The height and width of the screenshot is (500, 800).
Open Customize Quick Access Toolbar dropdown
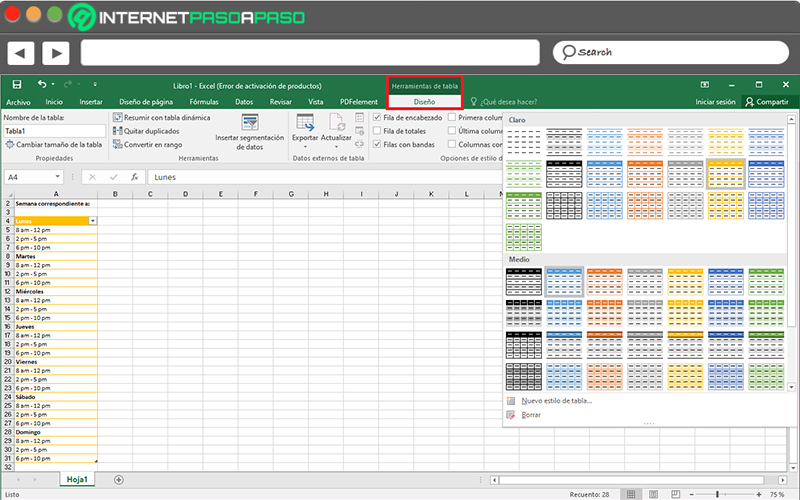coord(95,85)
